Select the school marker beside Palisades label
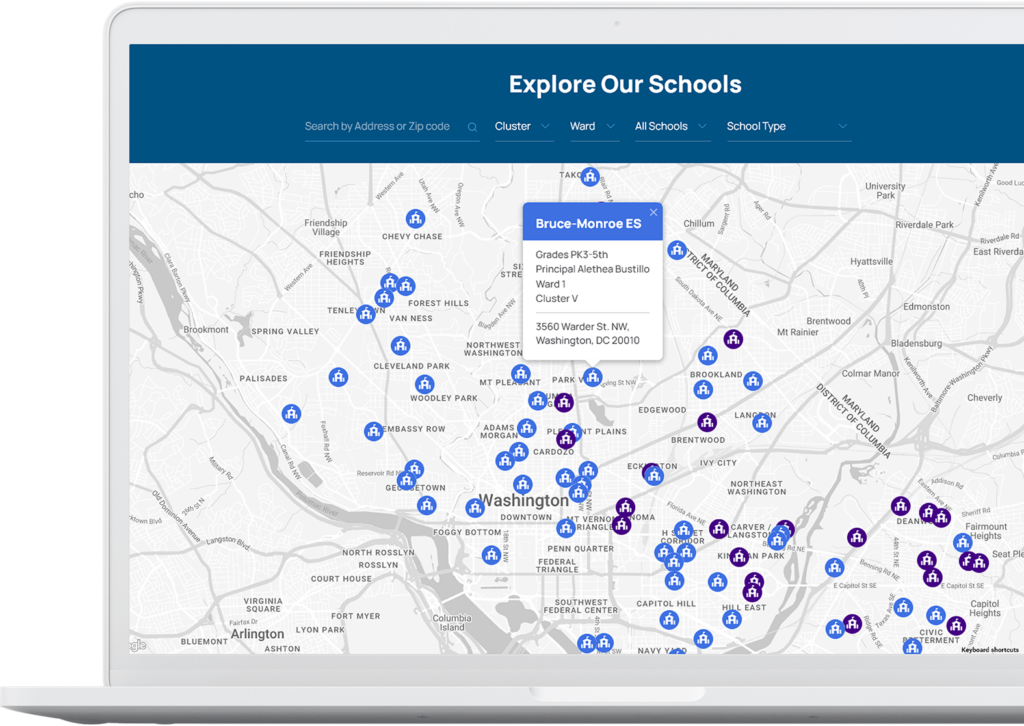Image resolution: width=1024 pixels, height=726 pixels. [x=338, y=377]
